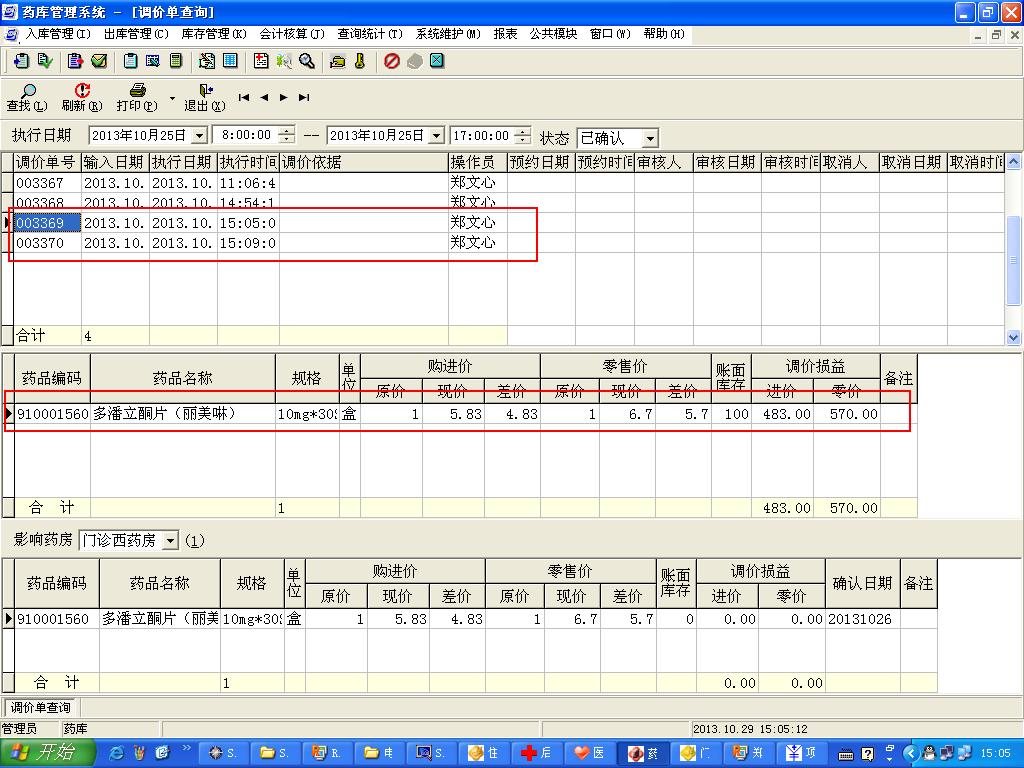The width and height of the screenshot is (1024, 768).
Task: Open 入库管理(I) menu
Action: tap(58, 34)
